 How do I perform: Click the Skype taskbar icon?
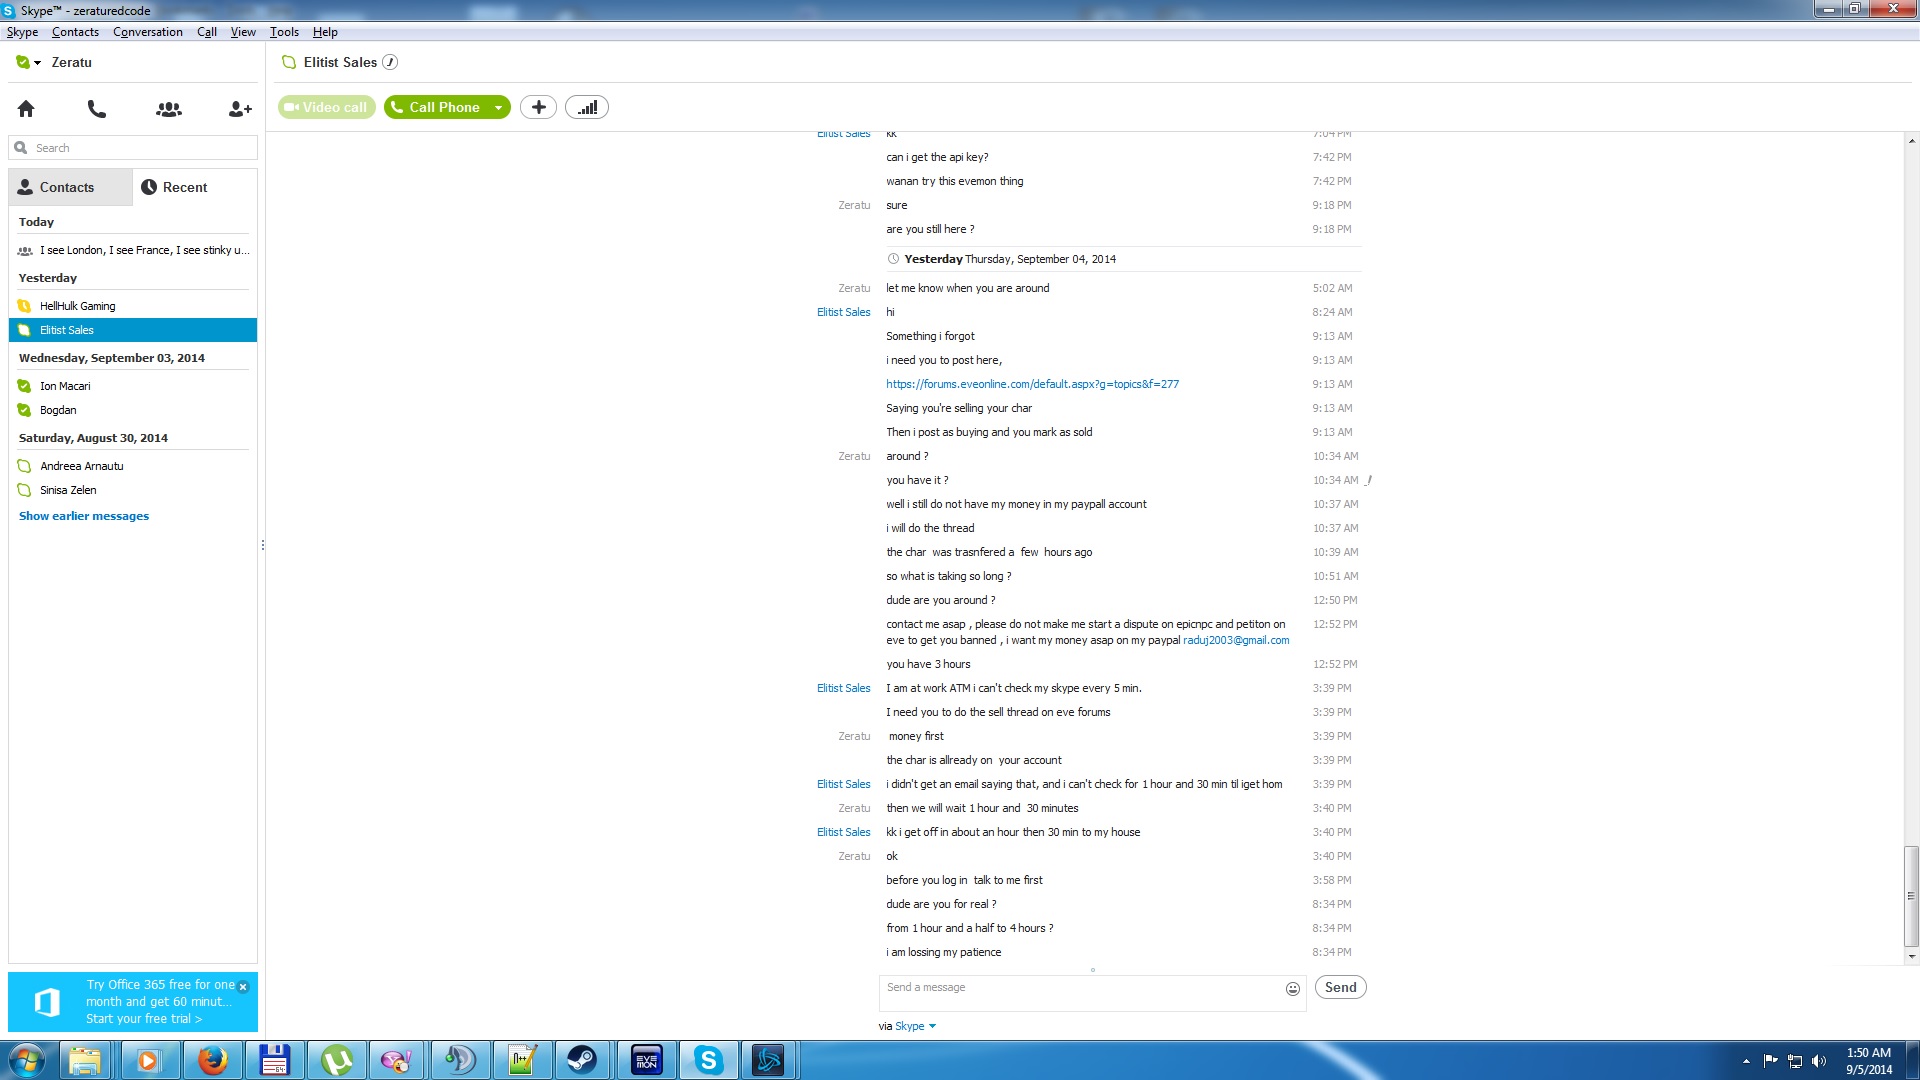[x=708, y=1060]
